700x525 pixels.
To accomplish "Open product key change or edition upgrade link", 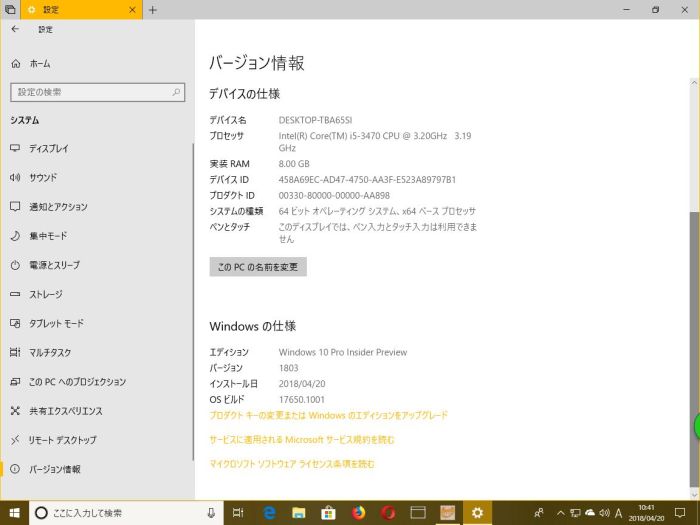I will point(328,415).
